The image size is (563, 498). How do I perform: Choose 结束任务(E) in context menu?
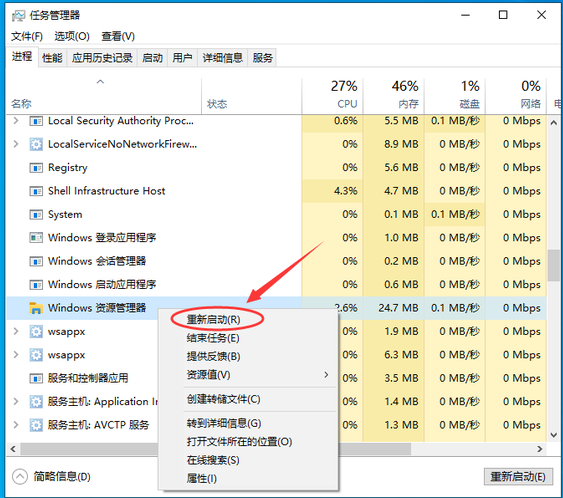click(x=213, y=338)
